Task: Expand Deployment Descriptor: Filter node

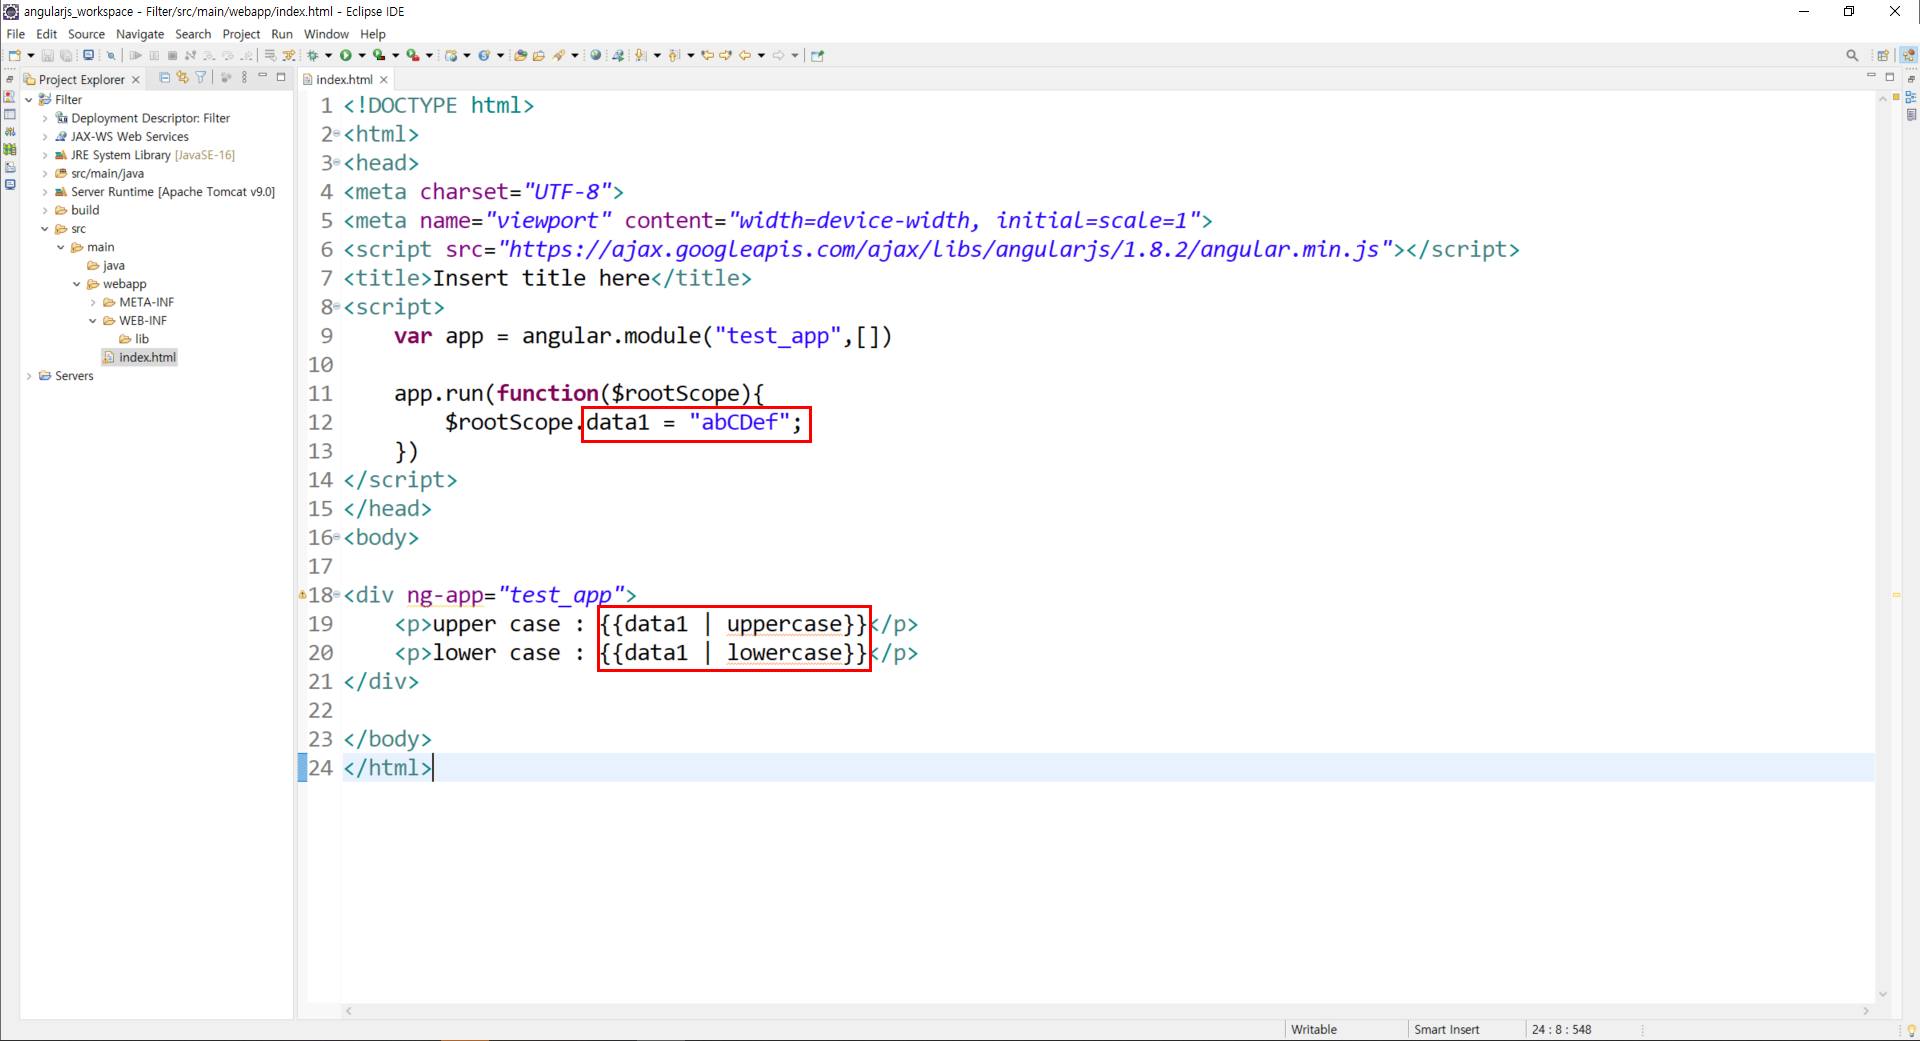Action: [45, 118]
